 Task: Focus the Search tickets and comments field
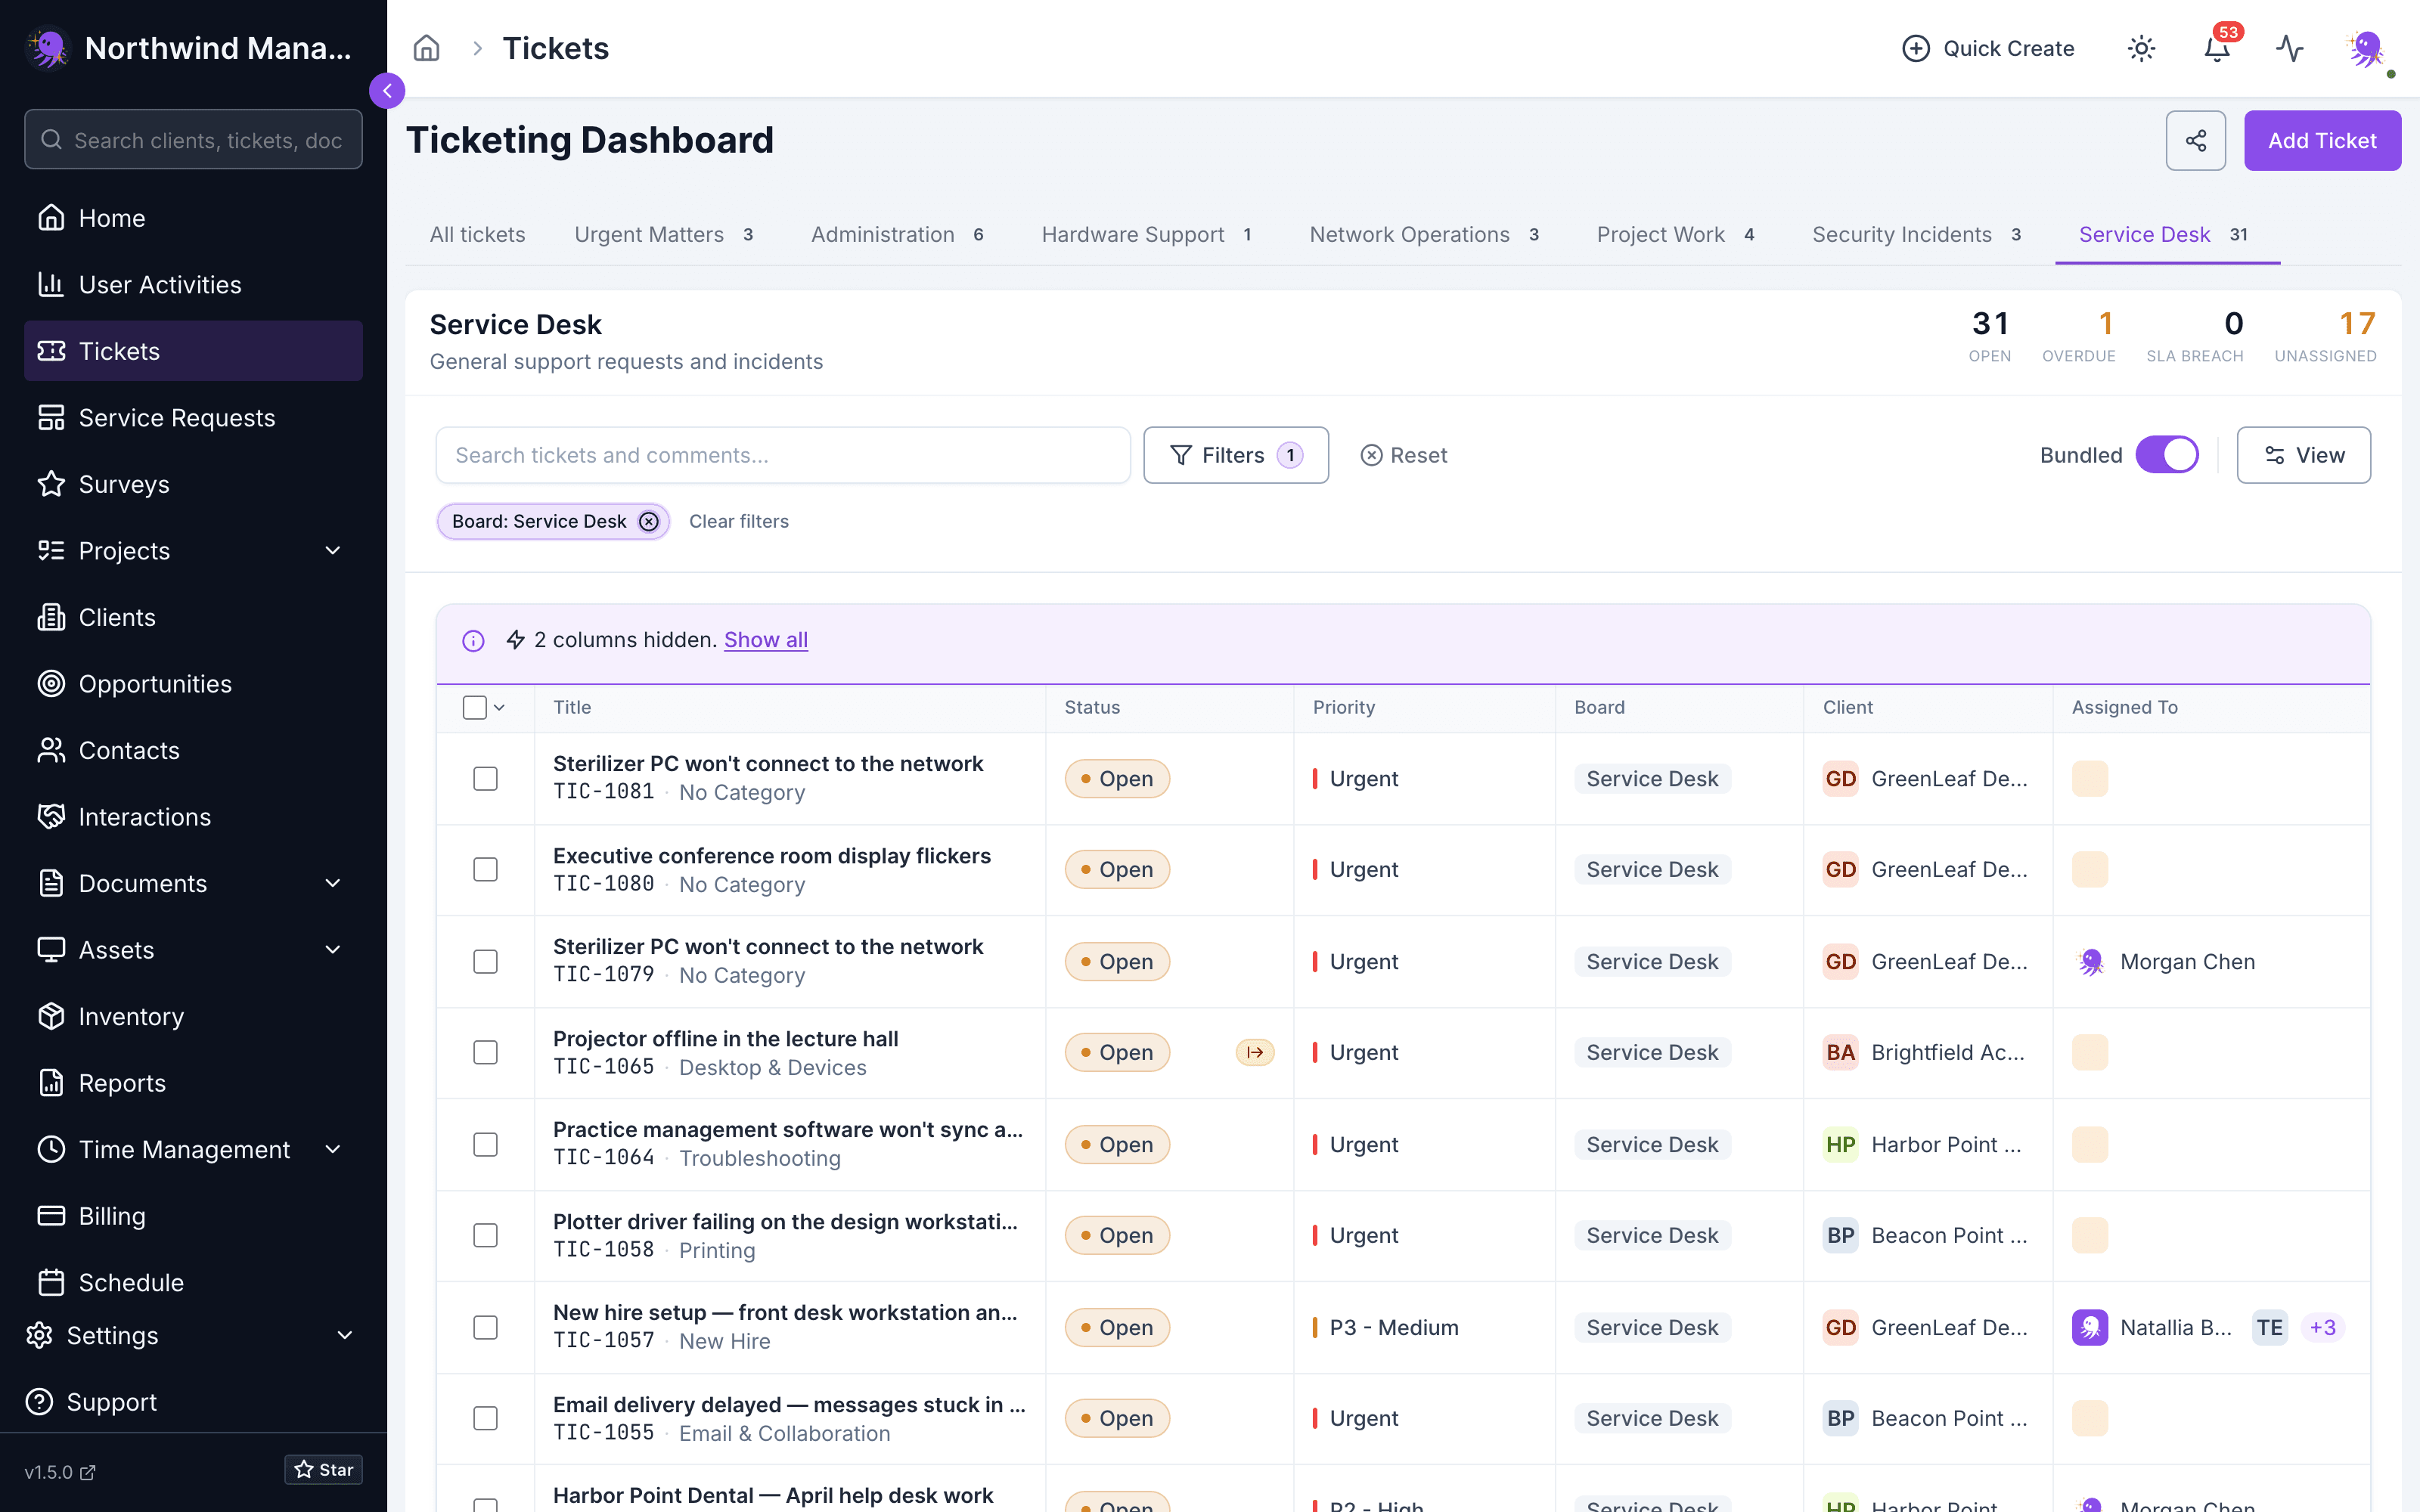coord(783,455)
